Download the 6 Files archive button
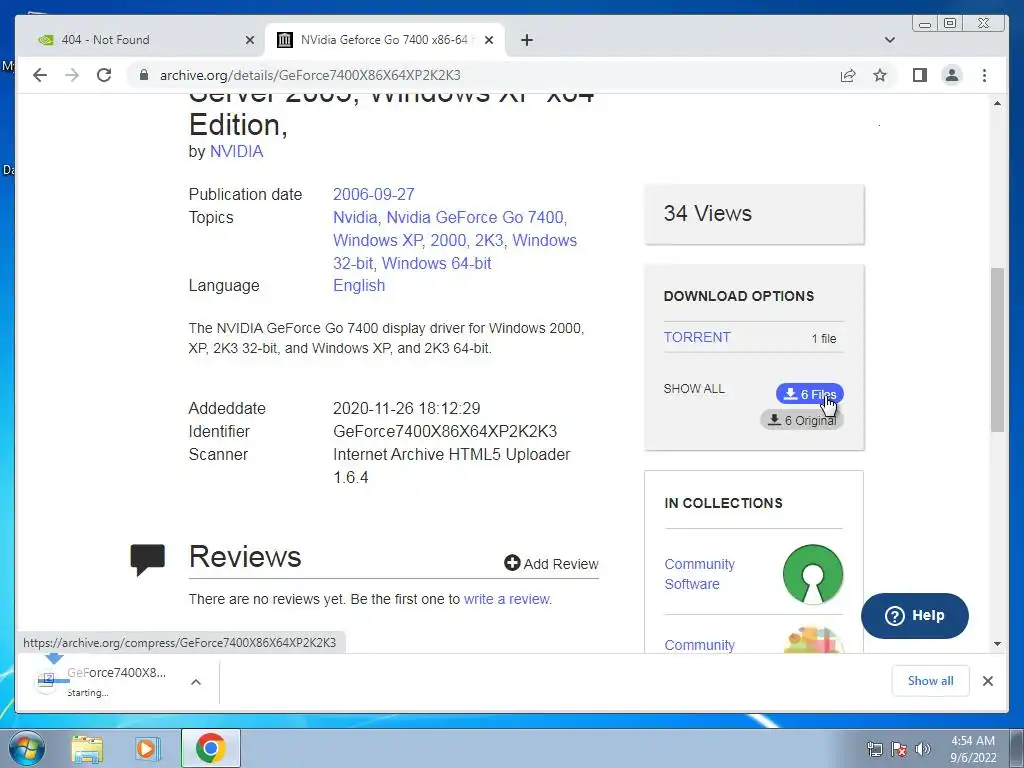The height and width of the screenshot is (768, 1024). [810, 394]
